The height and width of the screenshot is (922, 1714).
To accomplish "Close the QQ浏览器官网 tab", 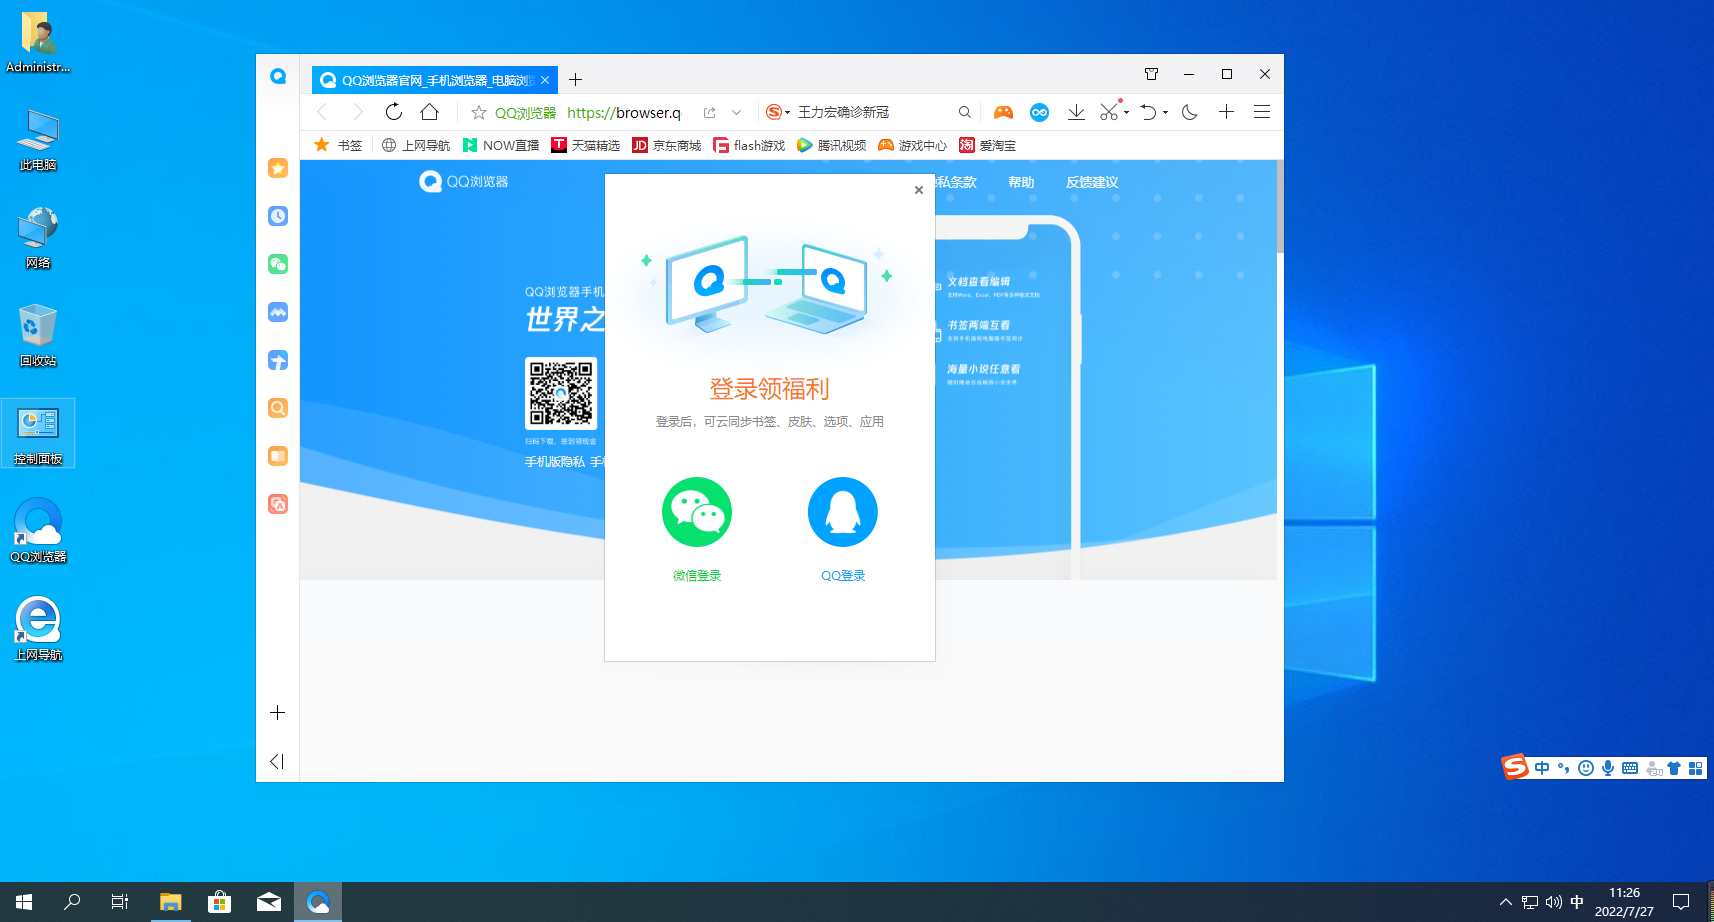I will coord(545,80).
